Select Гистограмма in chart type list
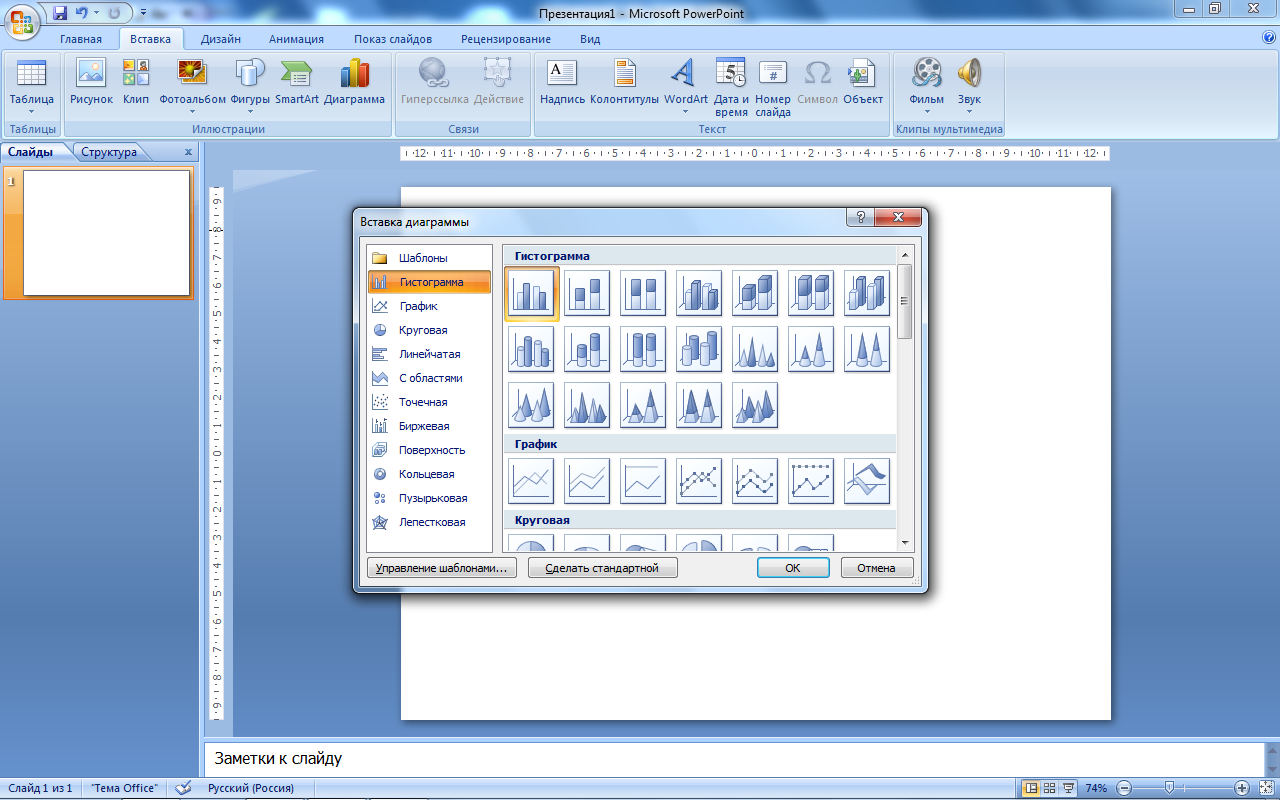The image size is (1280, 800). tap(430, 282)
